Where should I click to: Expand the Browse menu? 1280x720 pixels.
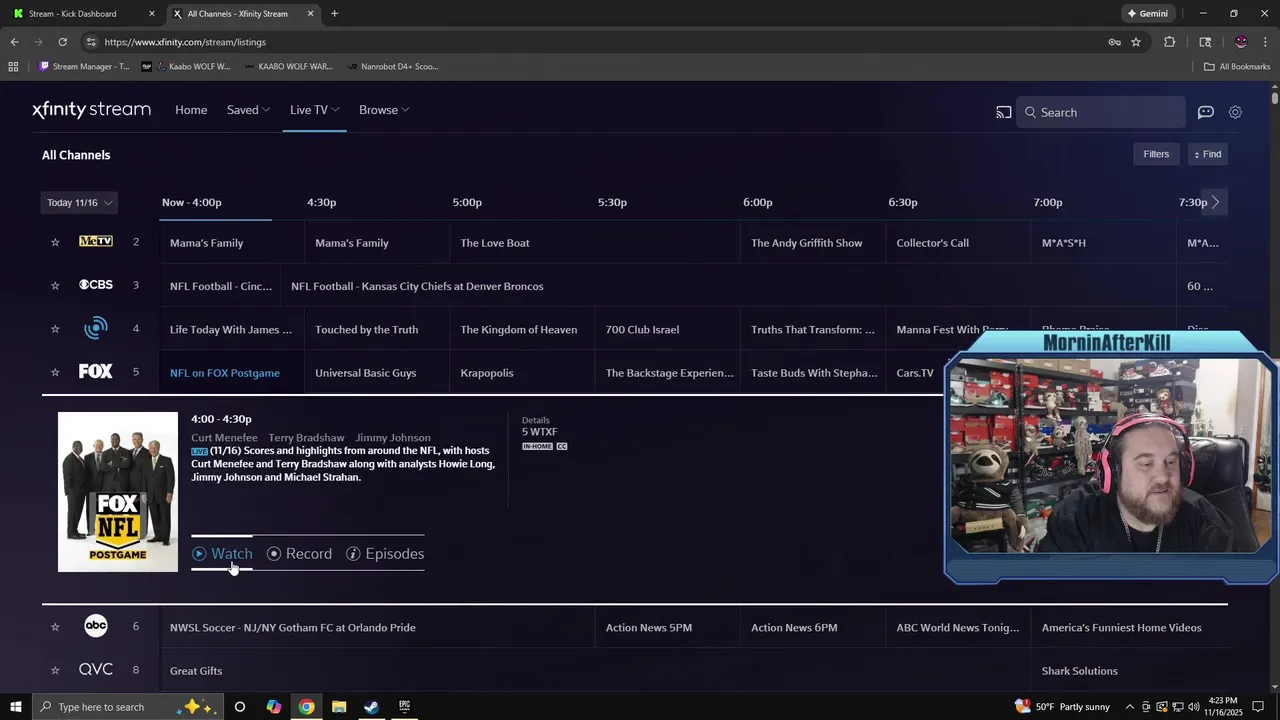pyautogui.click(x=384, y=110)
